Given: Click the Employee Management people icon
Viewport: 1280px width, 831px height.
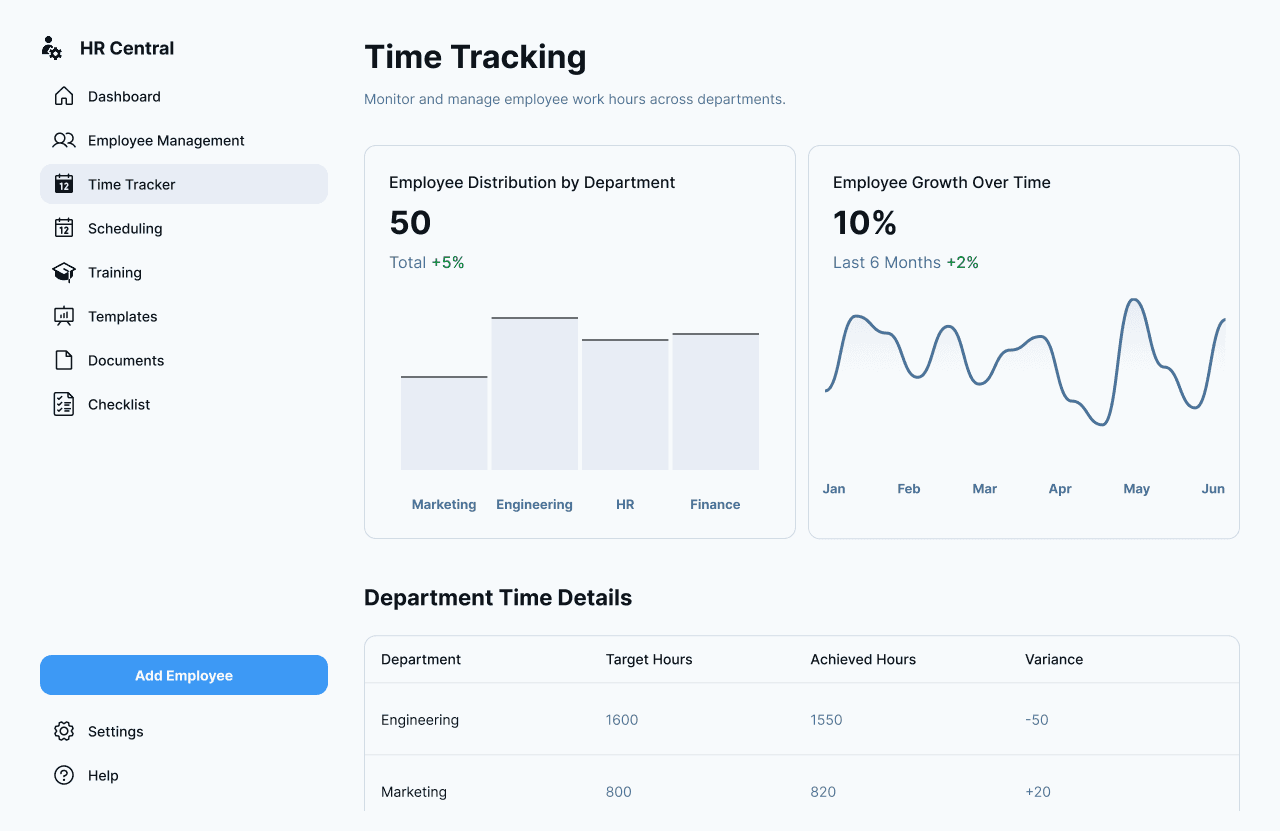Looking at the screenshot, I should 63,140.
